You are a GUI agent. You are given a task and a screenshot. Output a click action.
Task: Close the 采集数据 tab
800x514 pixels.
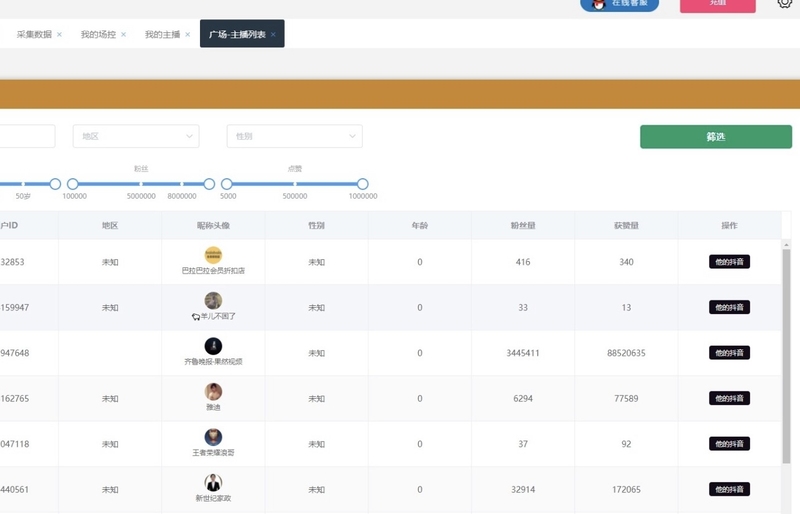coord(59,34)
